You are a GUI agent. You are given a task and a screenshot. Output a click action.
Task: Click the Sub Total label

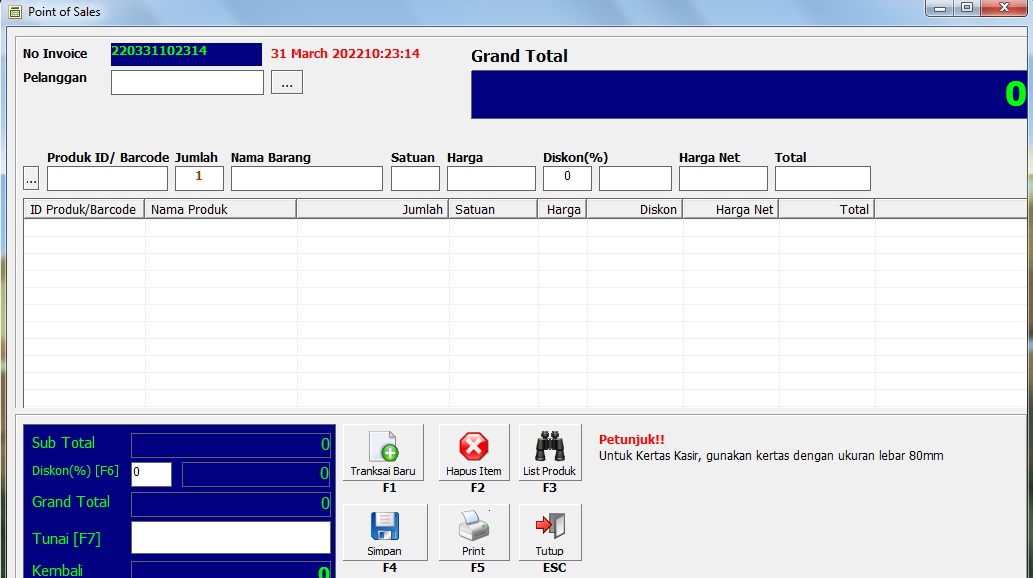[63, 443]
